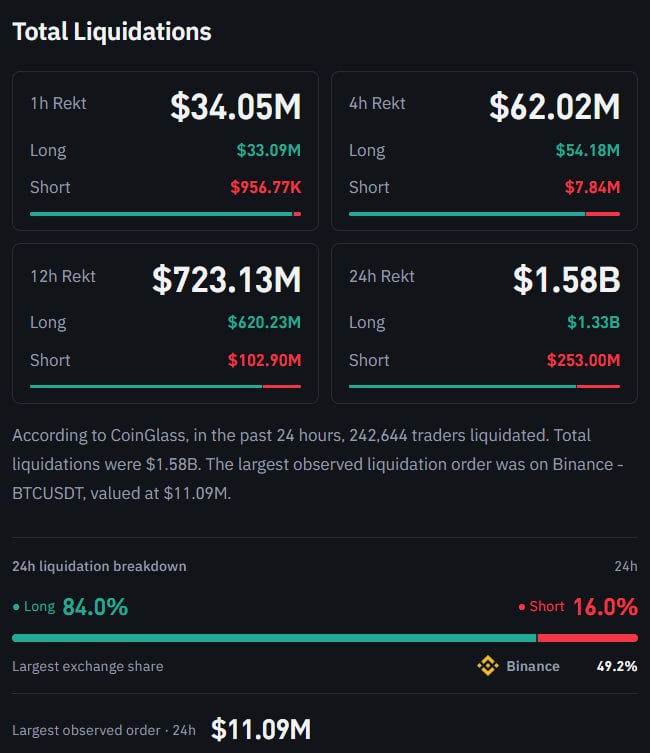
Task: Click the 4h Rekt long/short ratio bar
Action: tap(484, 214)
